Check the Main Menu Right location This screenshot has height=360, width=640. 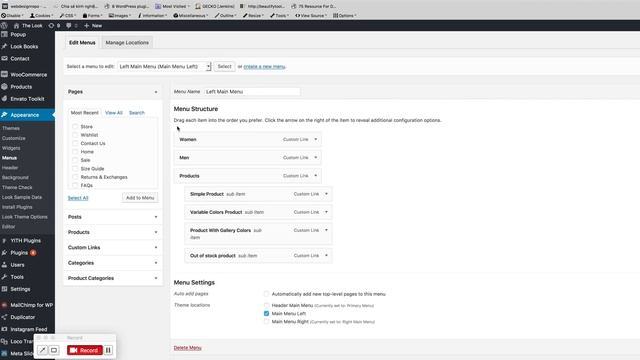tap(267, 322)
